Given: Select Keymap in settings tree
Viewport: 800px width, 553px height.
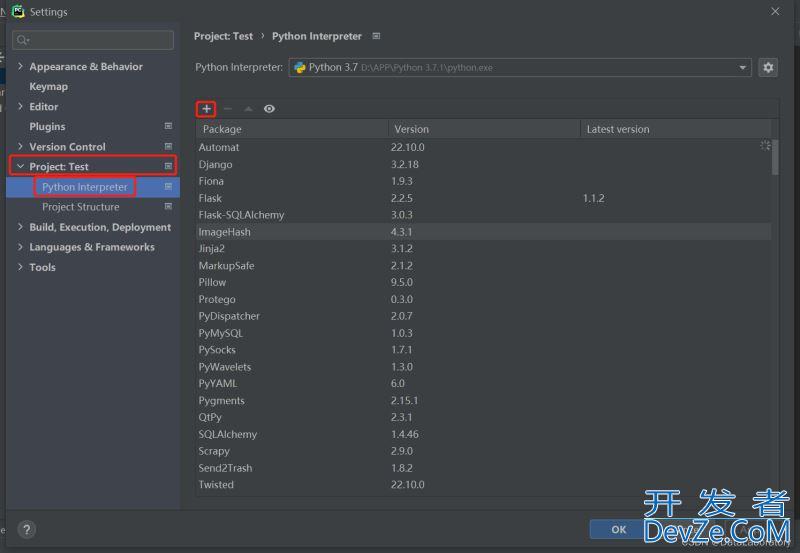Looking at the screenshot, I should [x=48, y=87].
